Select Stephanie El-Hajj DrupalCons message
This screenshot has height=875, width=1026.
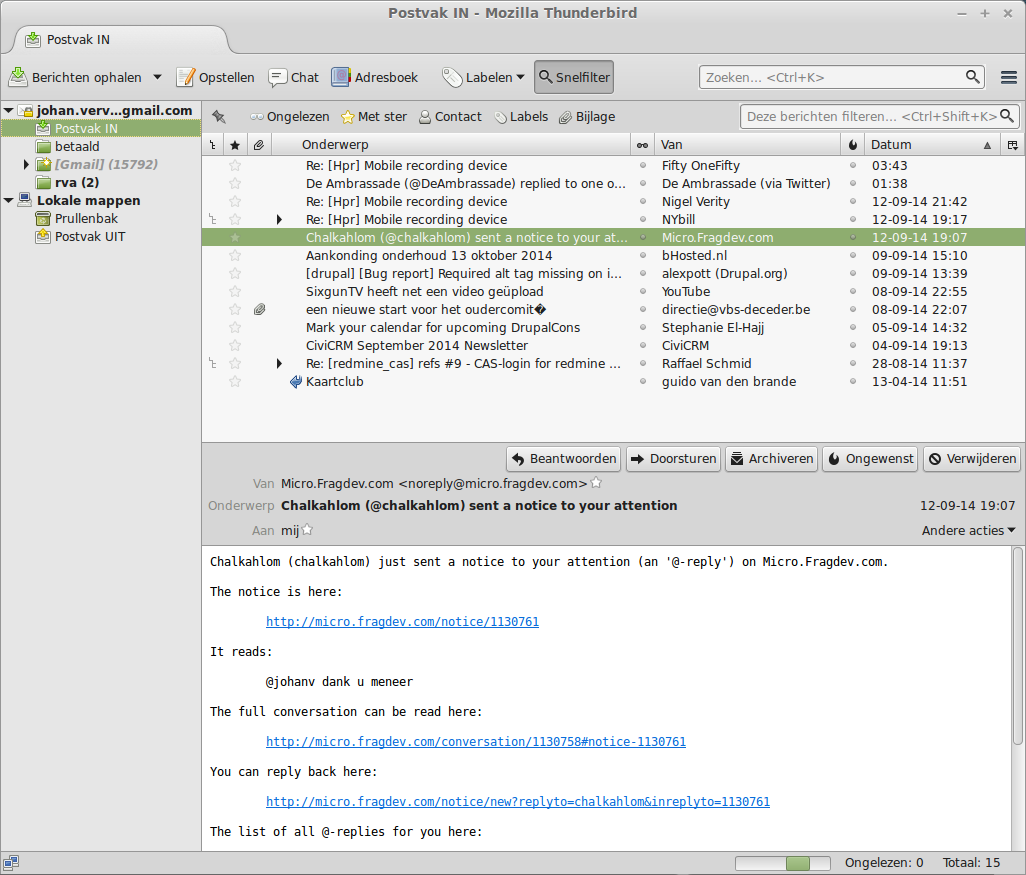tap(613, 327)
